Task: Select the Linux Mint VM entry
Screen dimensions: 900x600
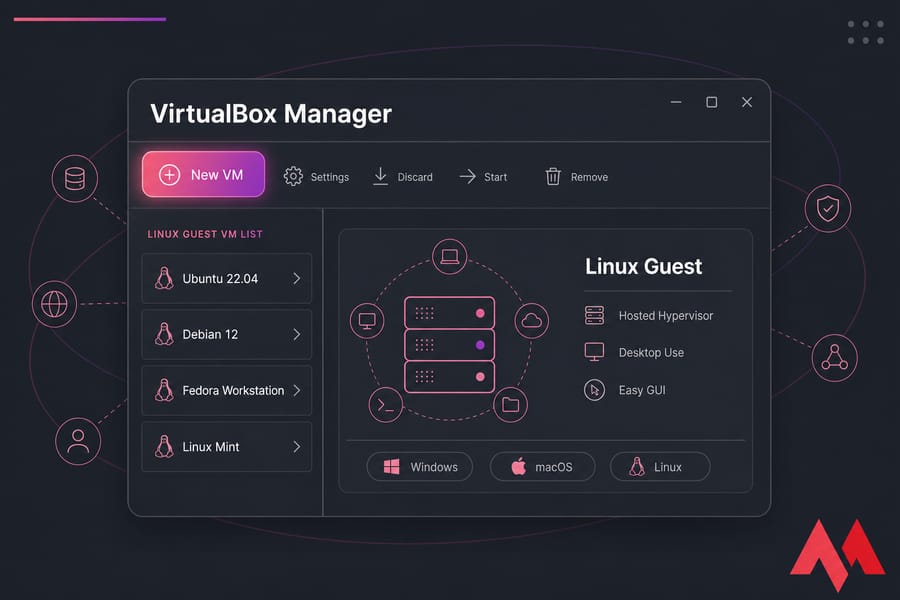Action: 227,447
